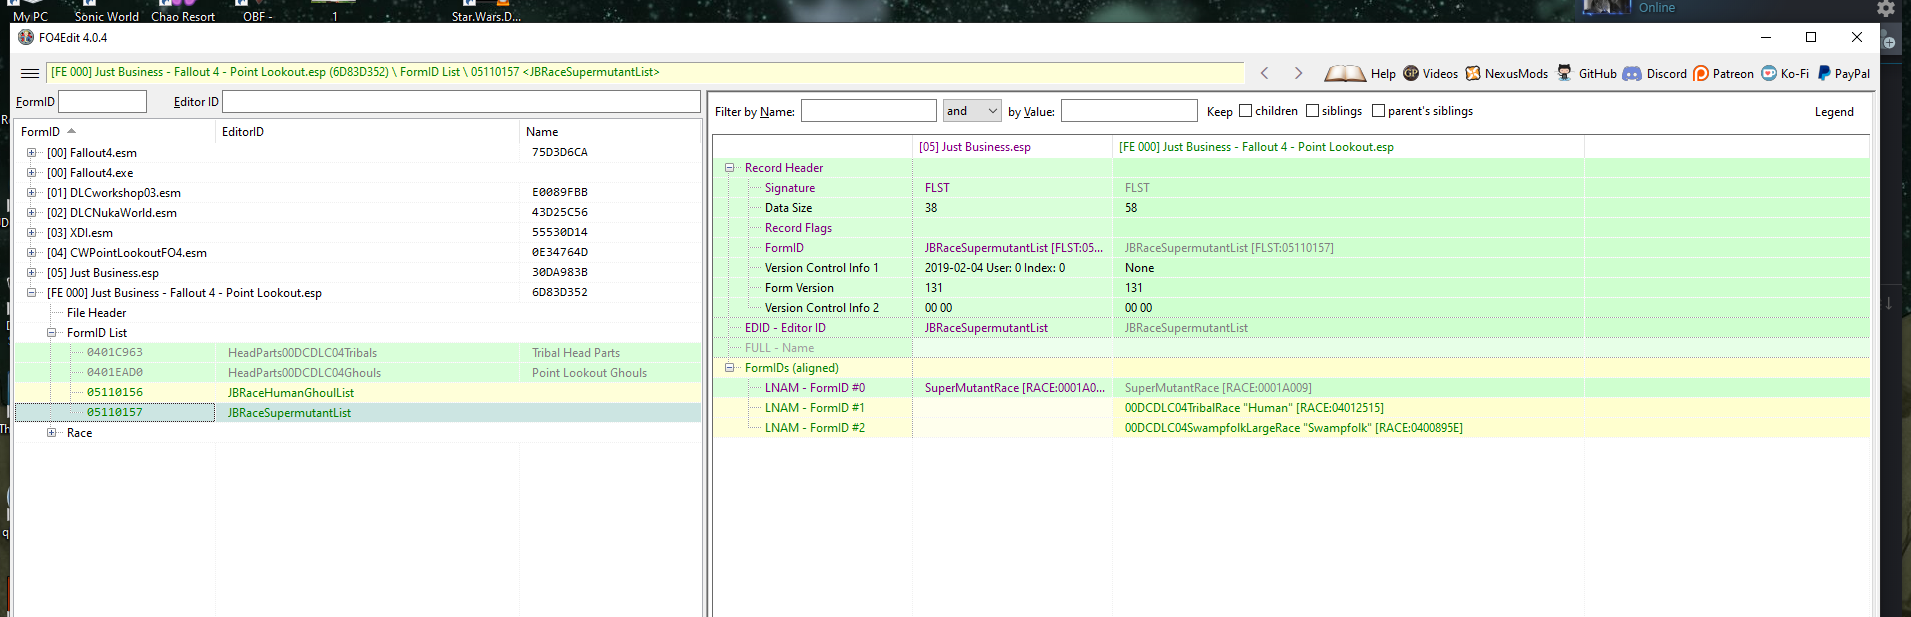The image size is (1911, 617).
Task: Click the record path address bar
Action: (646, 73)
